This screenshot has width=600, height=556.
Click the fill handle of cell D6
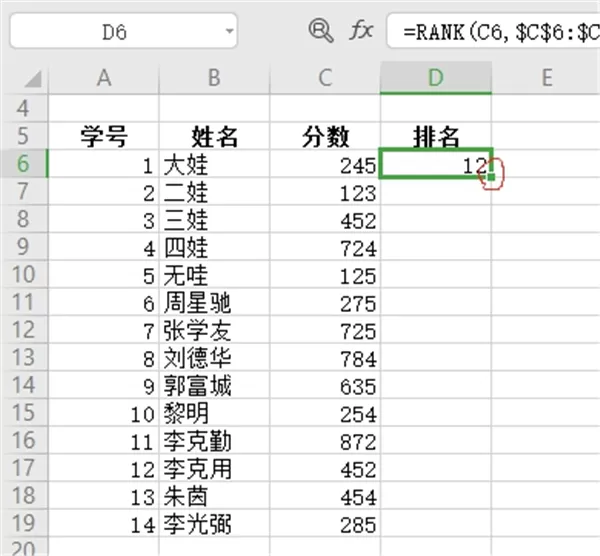point(491,177)
